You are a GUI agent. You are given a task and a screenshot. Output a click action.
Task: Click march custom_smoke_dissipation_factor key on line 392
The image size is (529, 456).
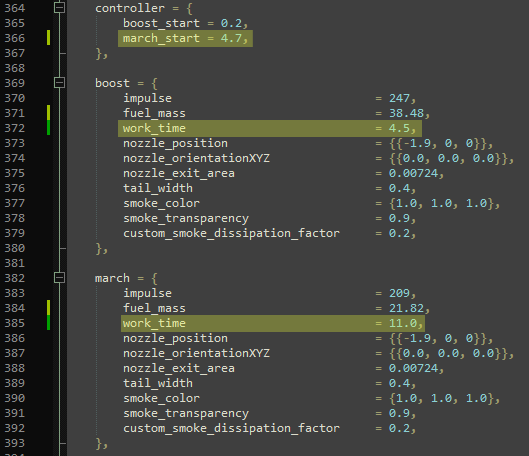(231, 428)
